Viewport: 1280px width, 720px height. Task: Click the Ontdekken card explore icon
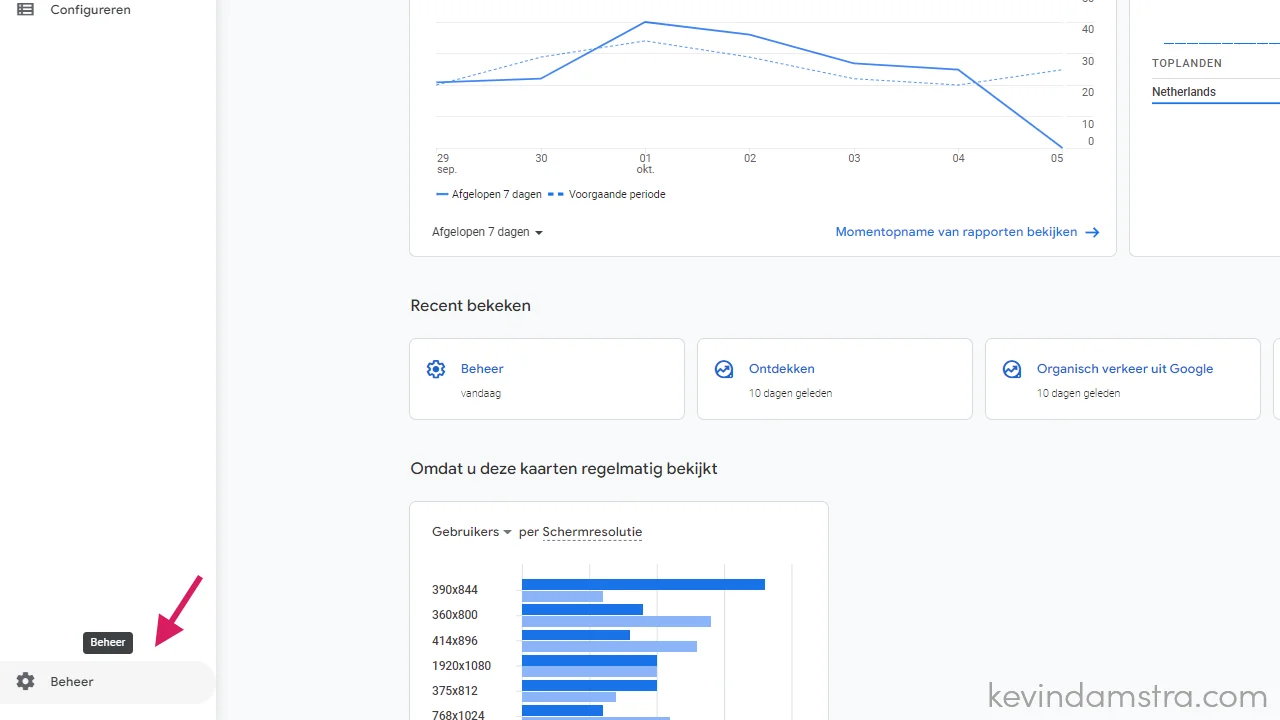coord(724,369)
